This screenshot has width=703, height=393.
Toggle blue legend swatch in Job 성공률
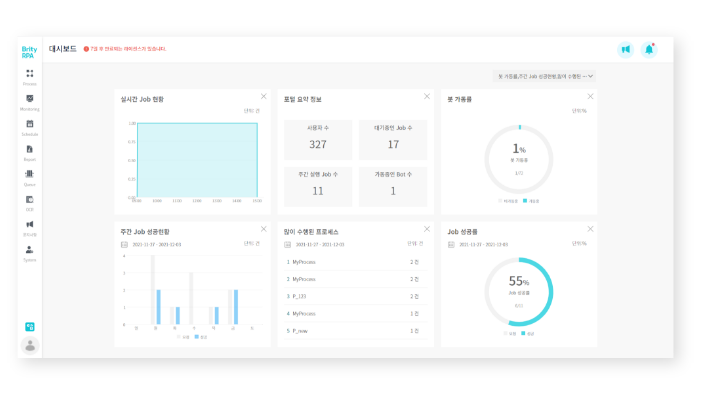point(523,333)
